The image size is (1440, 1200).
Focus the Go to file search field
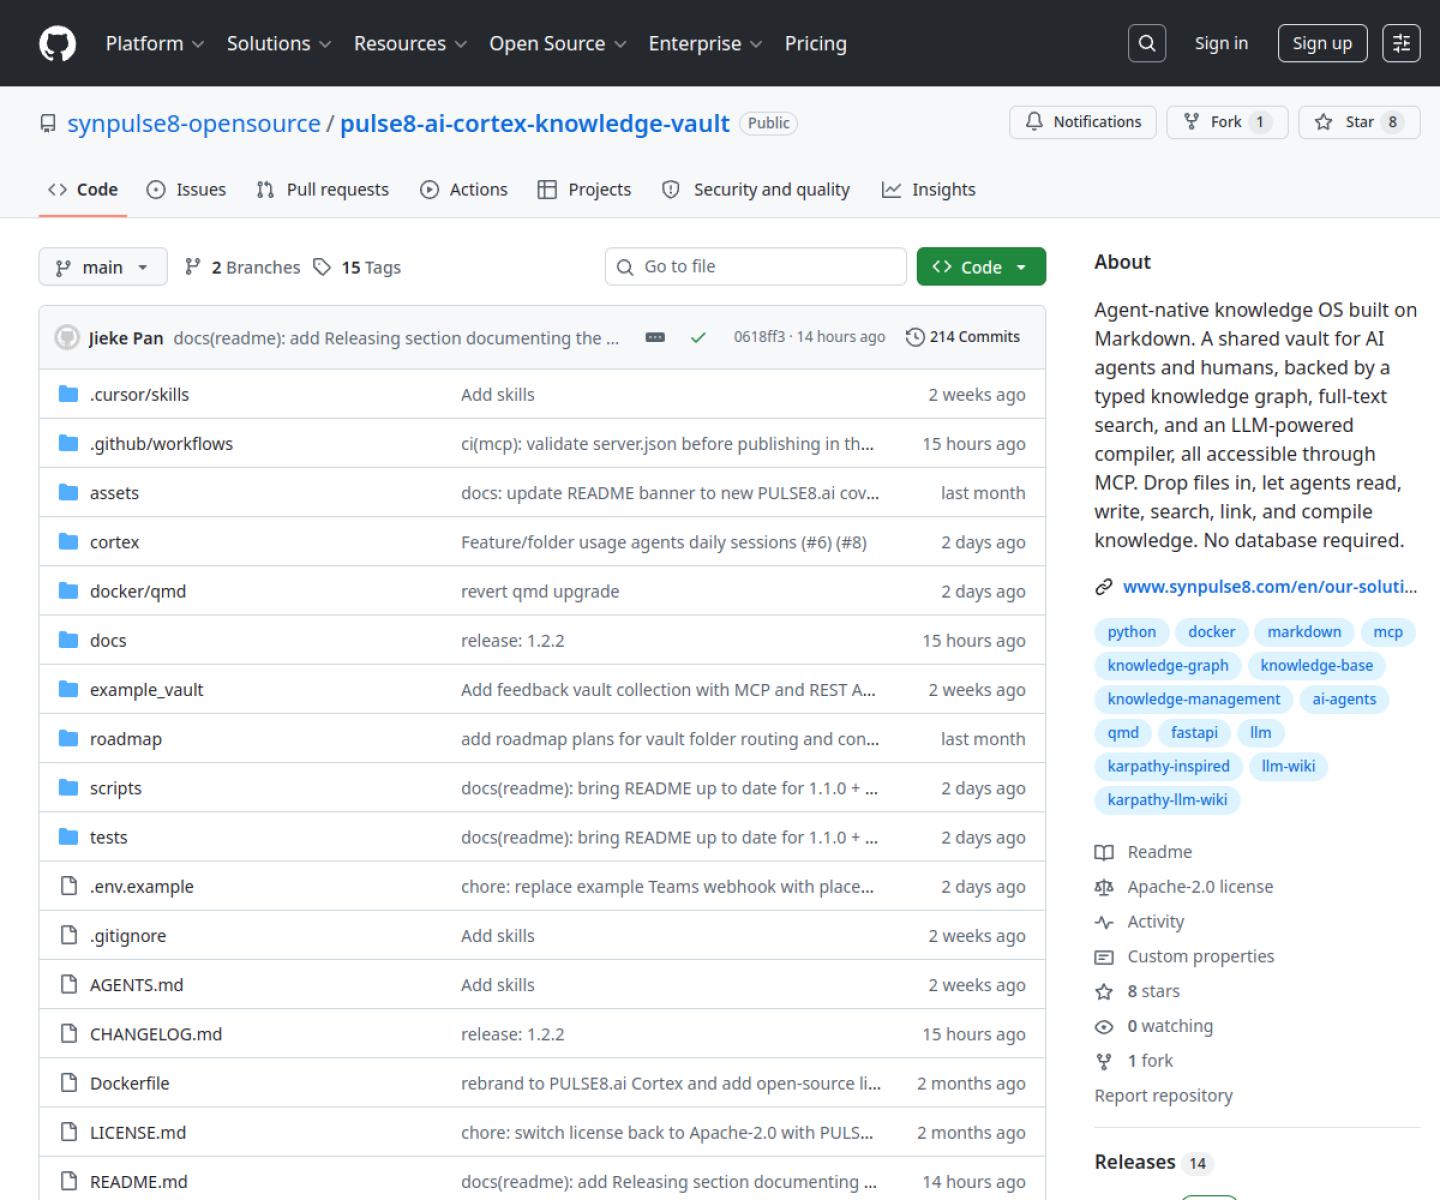tap(756, 267)
